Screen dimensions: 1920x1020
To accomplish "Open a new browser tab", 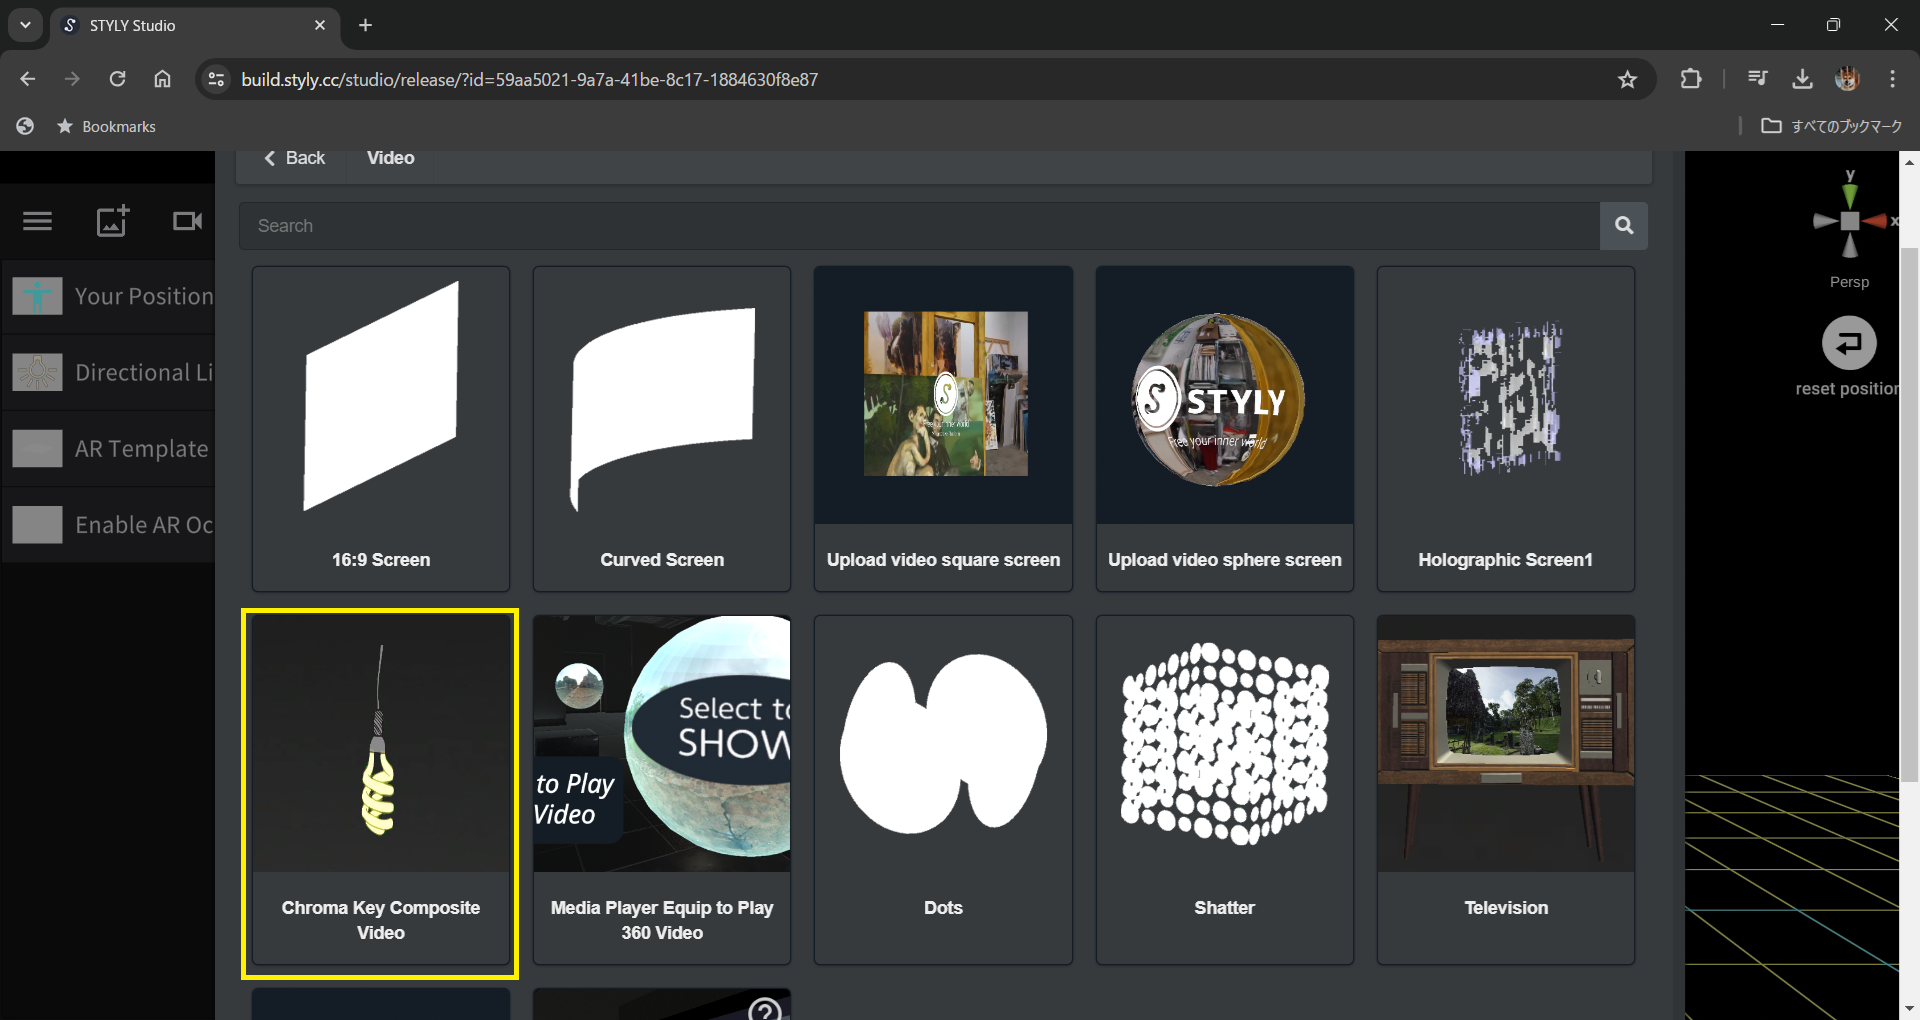I will 365,25.
